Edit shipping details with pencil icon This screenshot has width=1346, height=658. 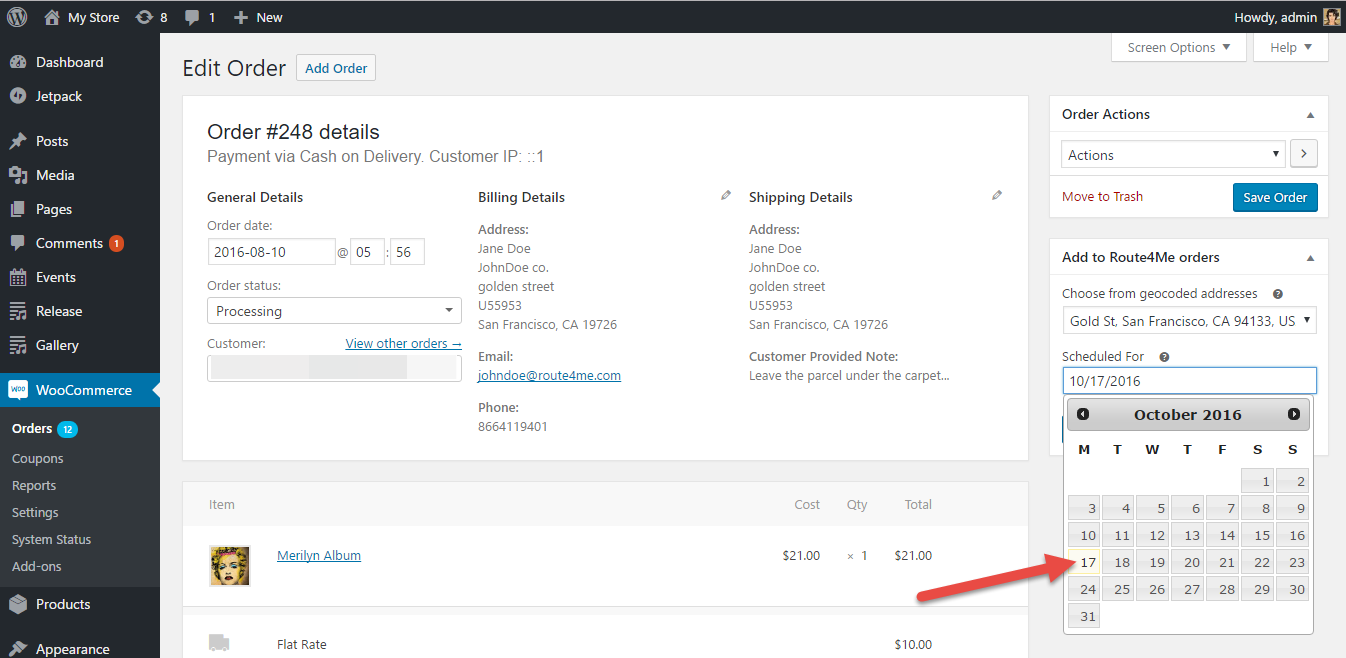(x=997, y=196)
